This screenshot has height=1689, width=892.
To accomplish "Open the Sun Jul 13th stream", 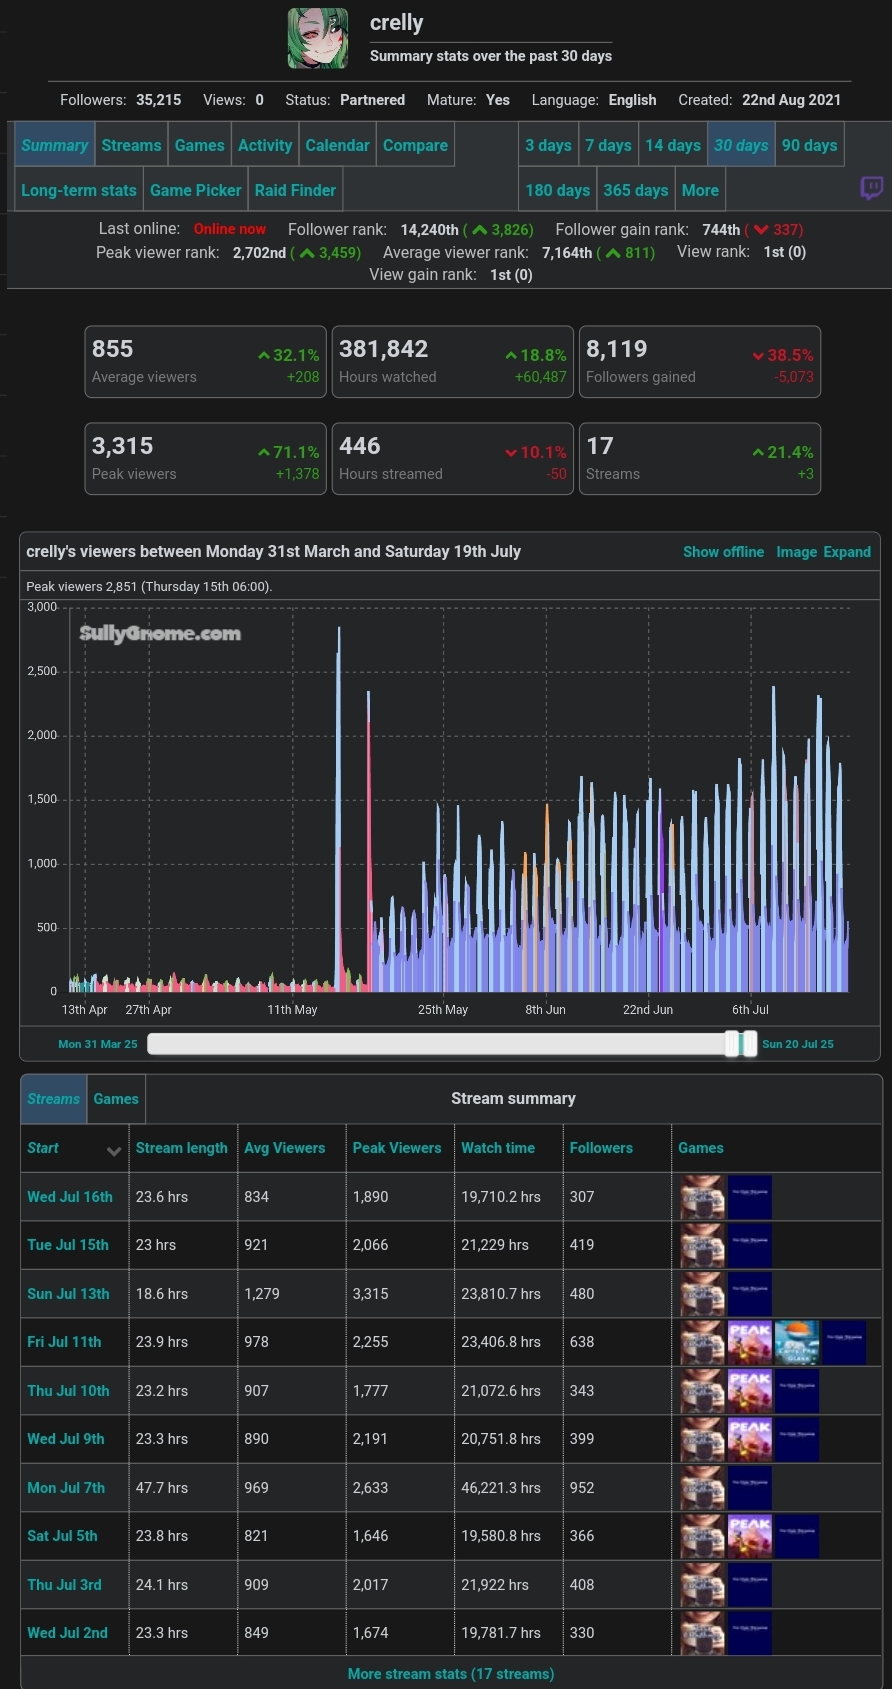I will click(68, 1294).
